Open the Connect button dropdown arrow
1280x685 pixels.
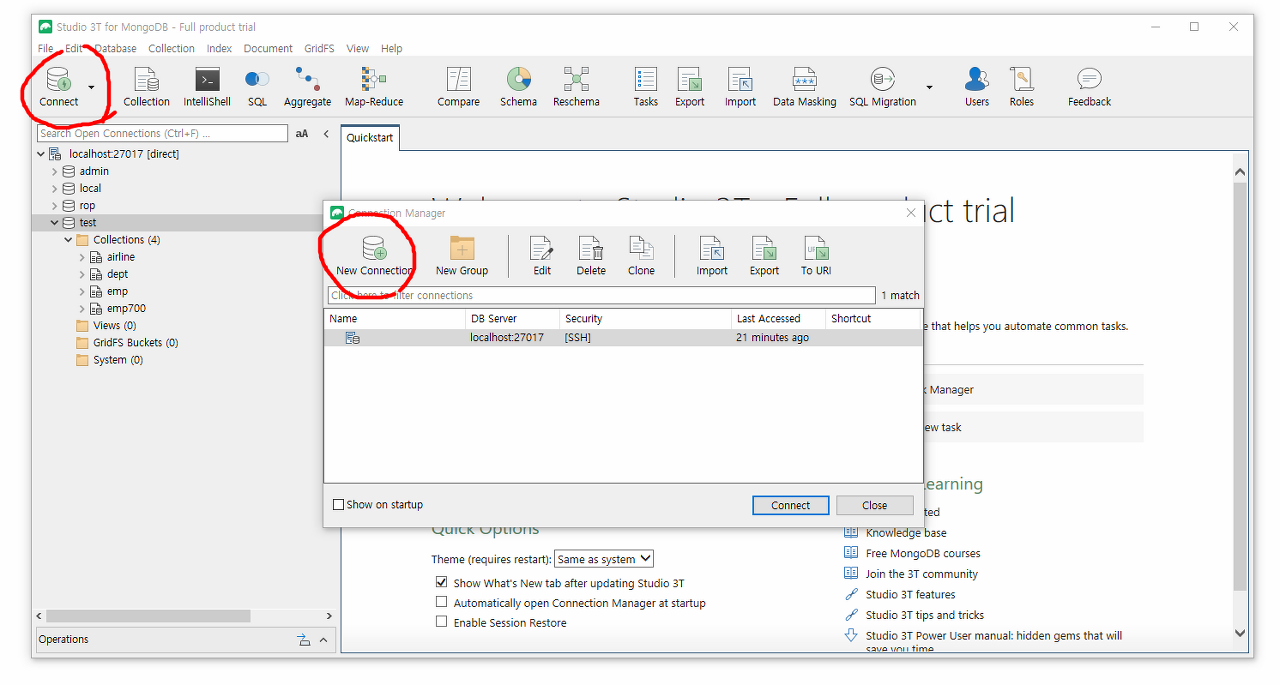(x=91, y=87)
